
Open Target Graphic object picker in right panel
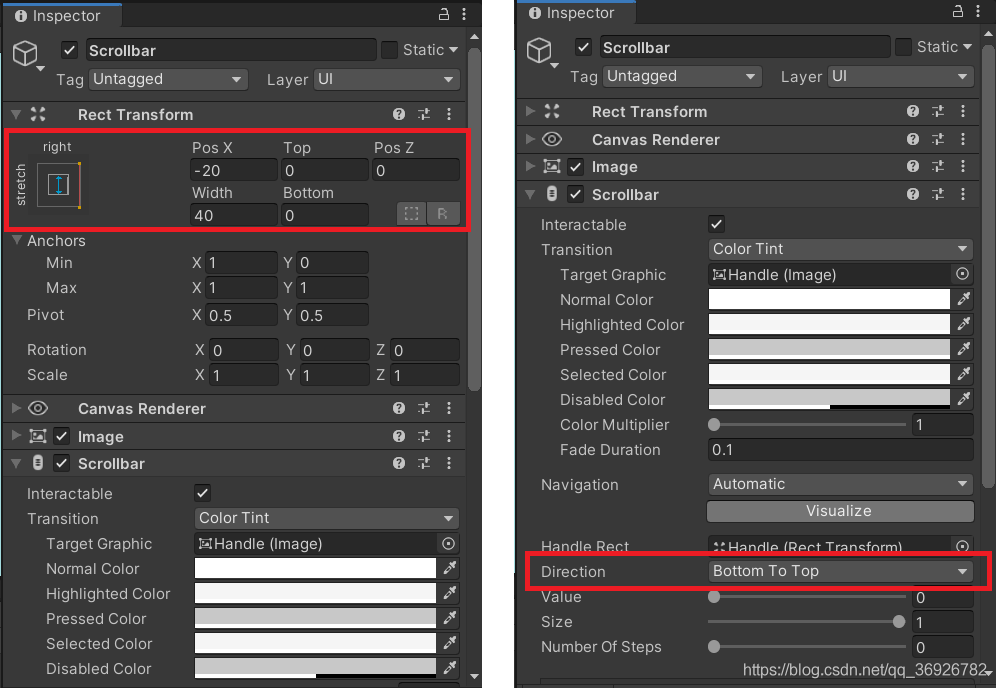coord(962,274)
